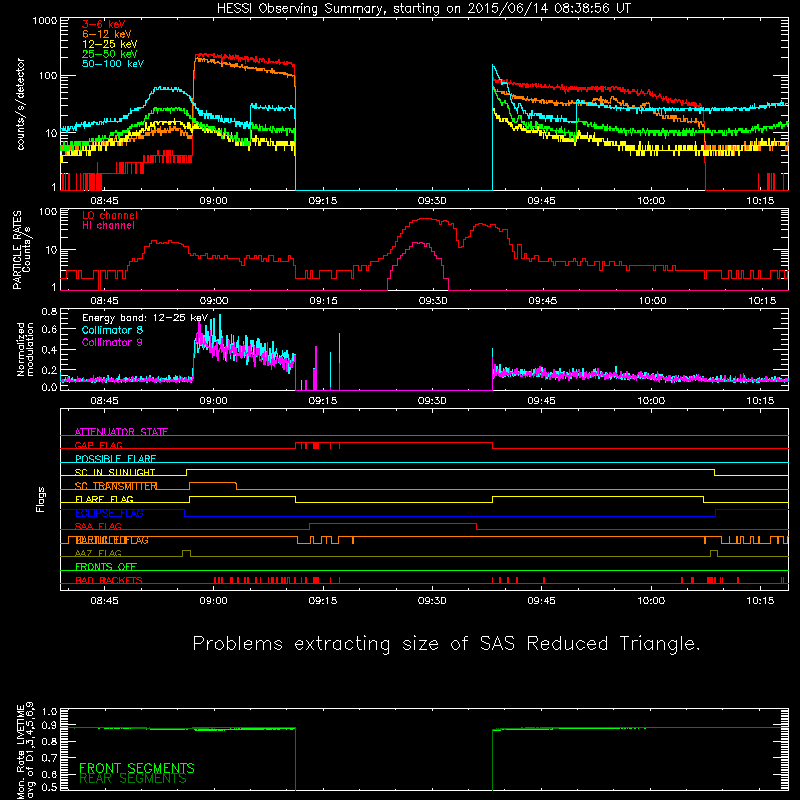The height and width of the screenshot is (800, 800).
Task: Click the 09:45 label under particle rates panel
Action: tap(543, 301)
